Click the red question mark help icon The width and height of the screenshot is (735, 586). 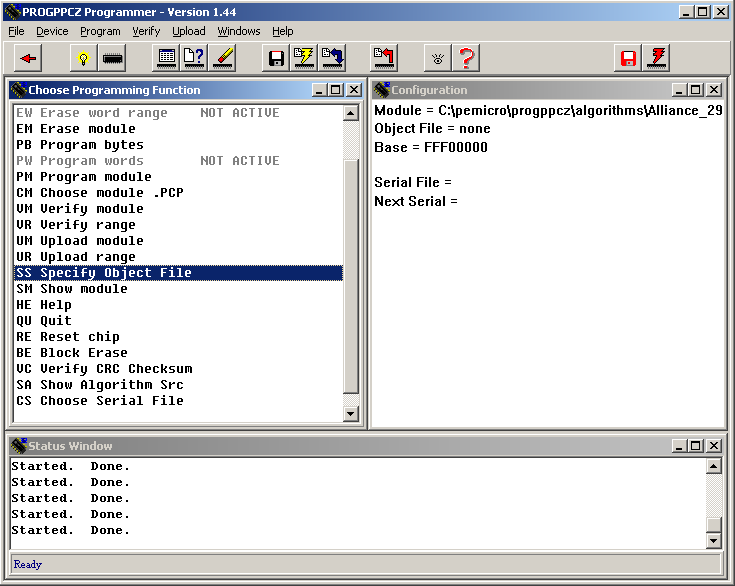(x=466, y=58)
